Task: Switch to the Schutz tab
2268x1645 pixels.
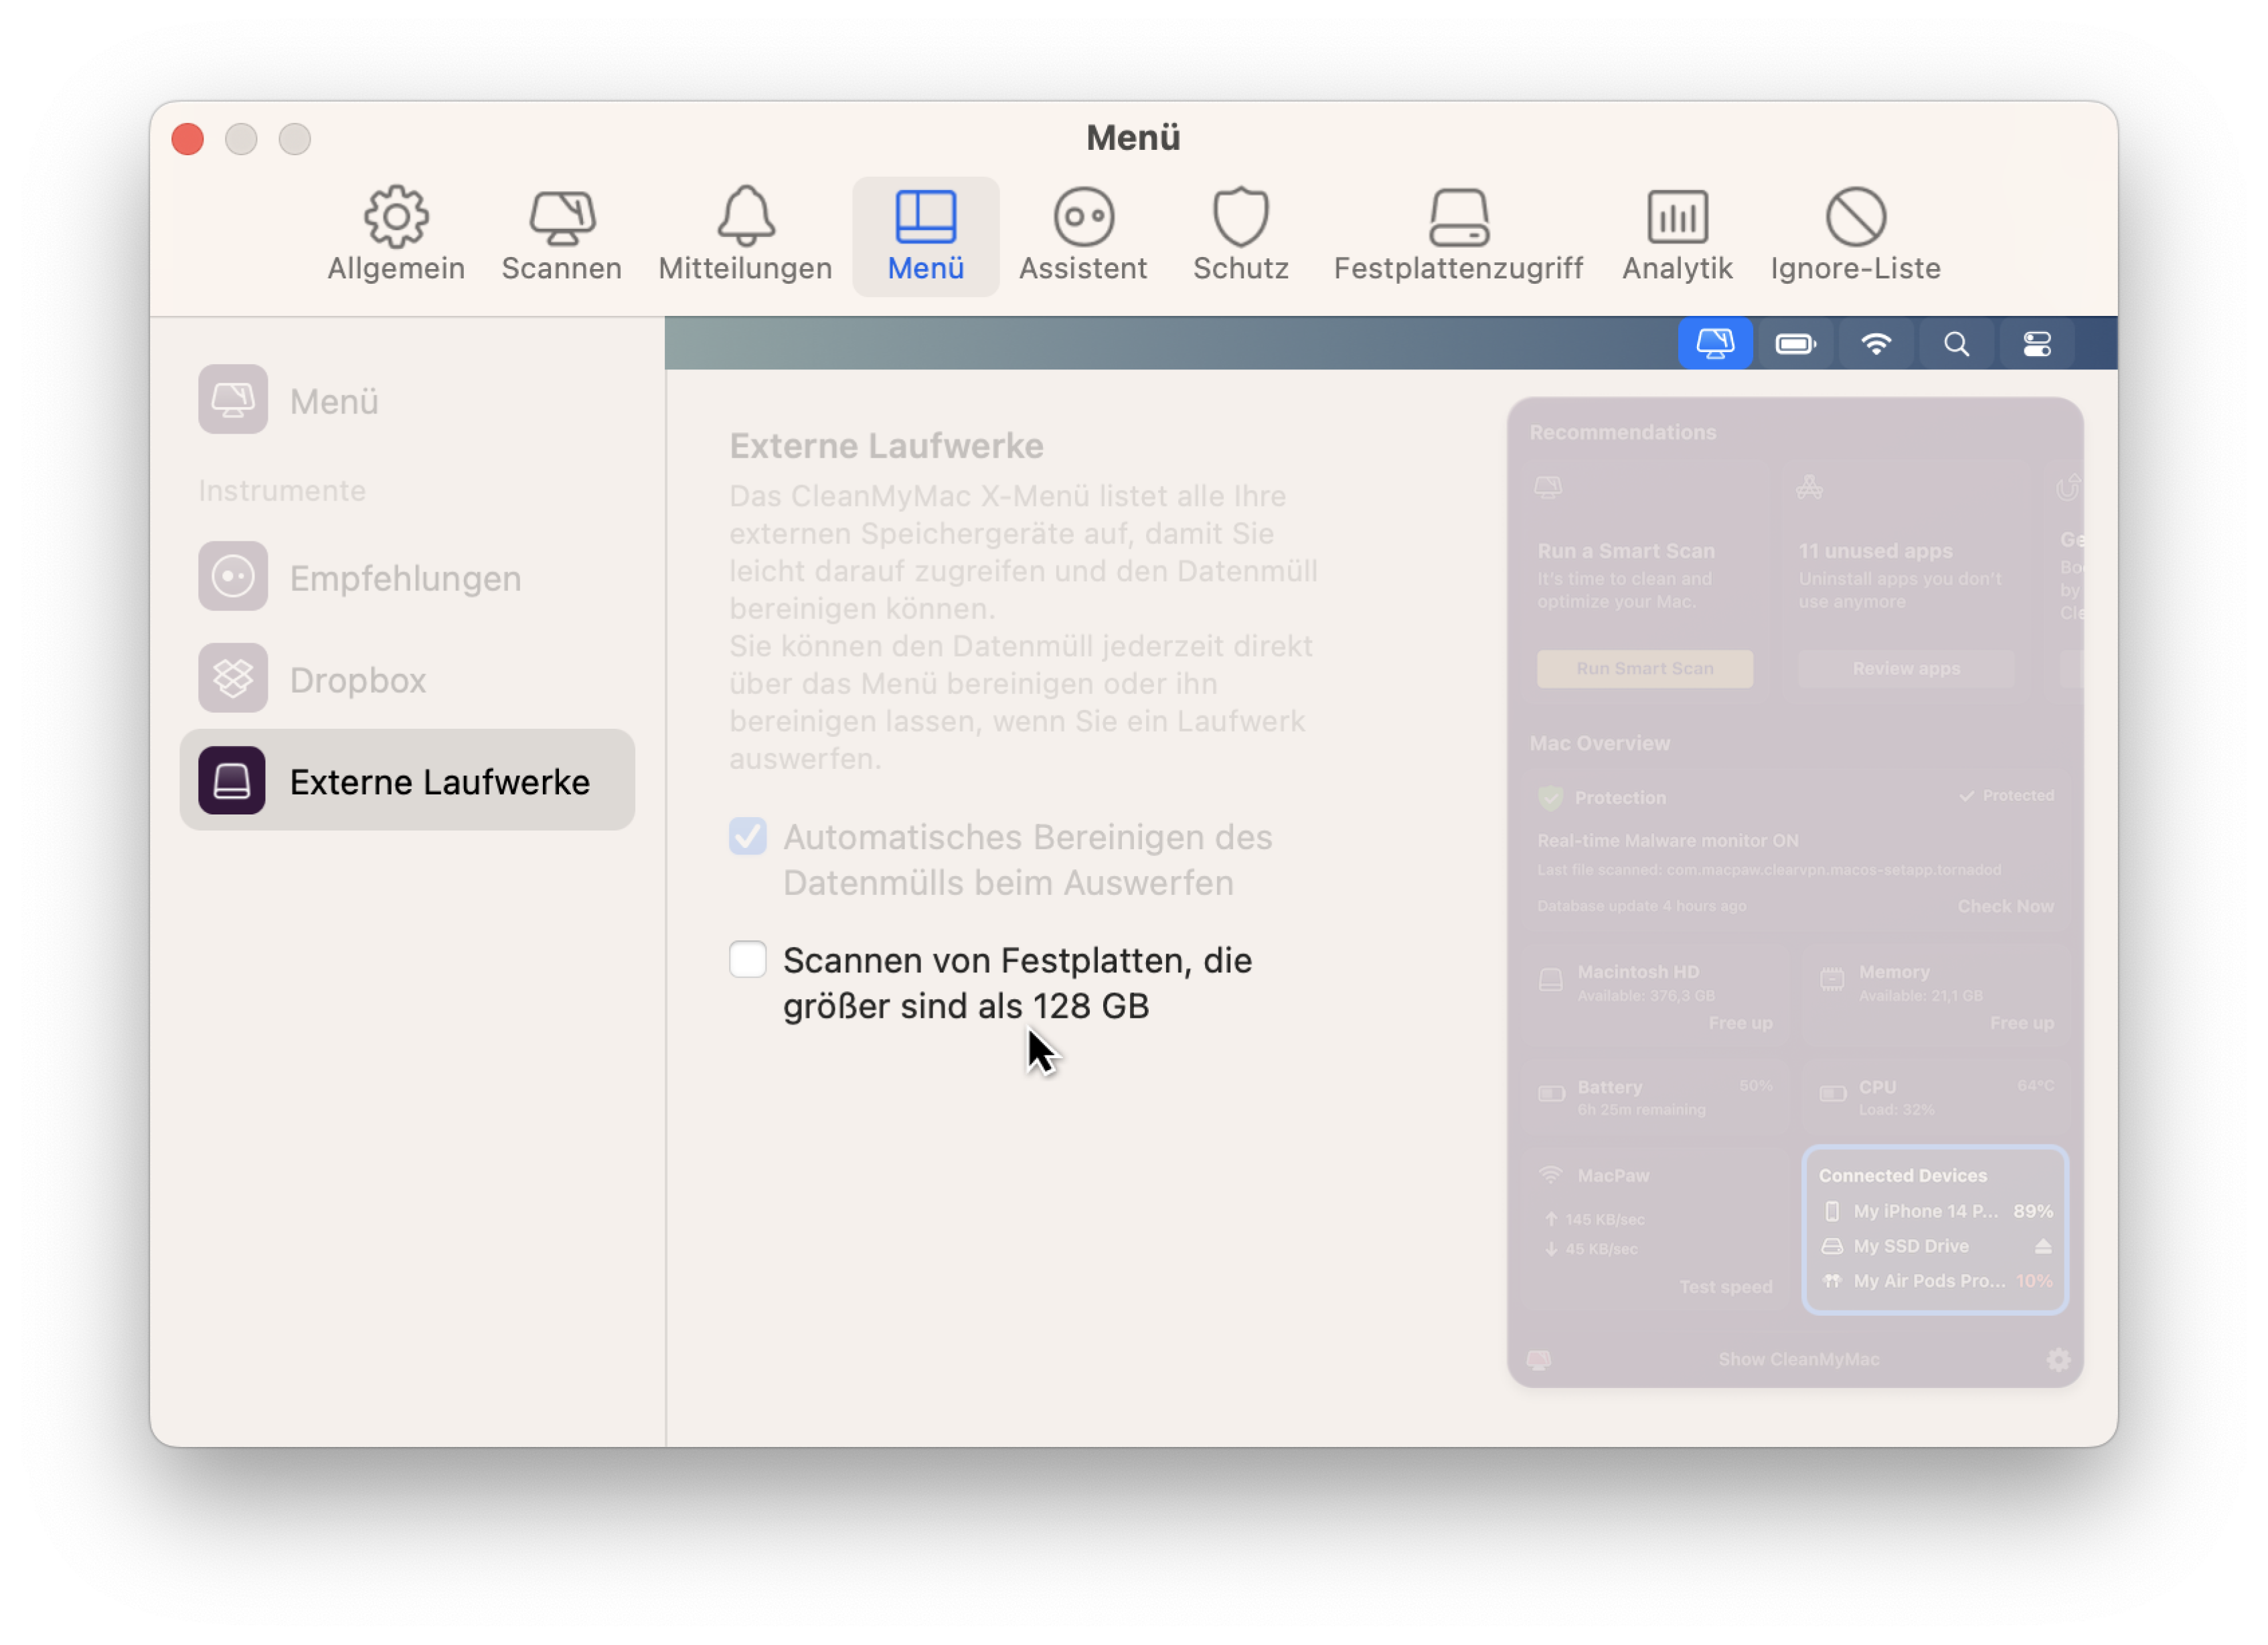Action: [1240, 235]
